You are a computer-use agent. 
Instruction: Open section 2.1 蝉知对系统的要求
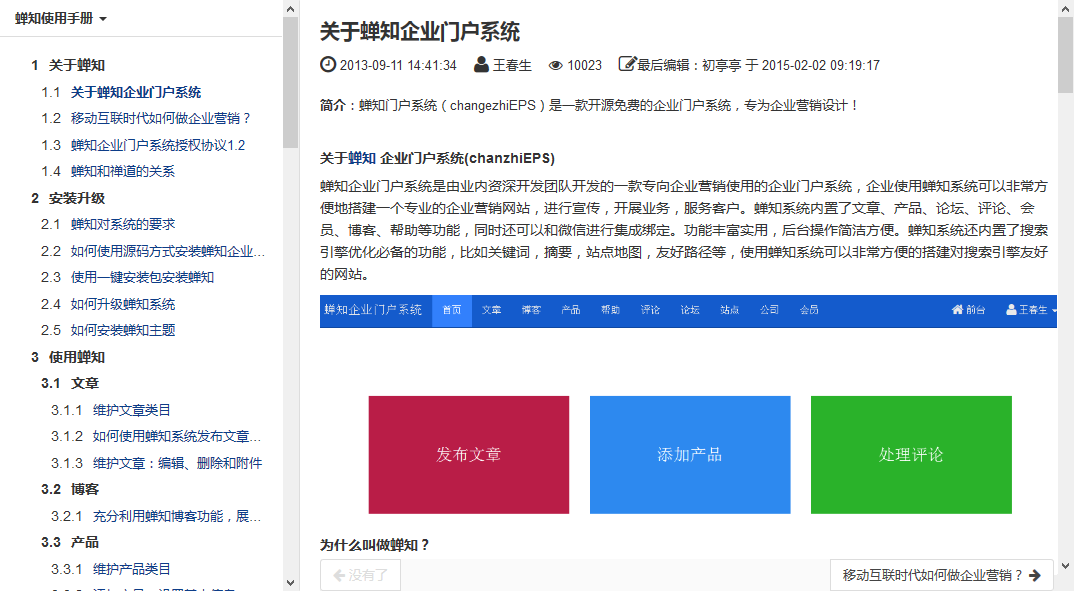123,225
